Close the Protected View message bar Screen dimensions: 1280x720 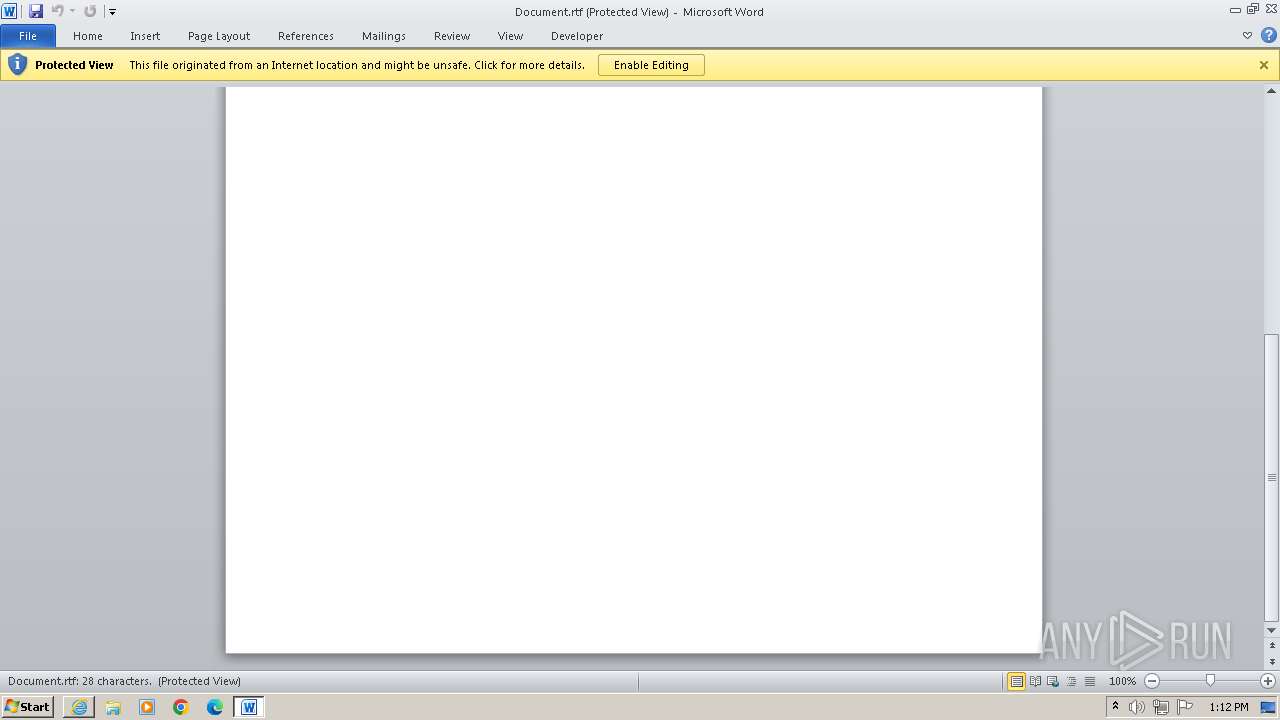point(1264,65)
